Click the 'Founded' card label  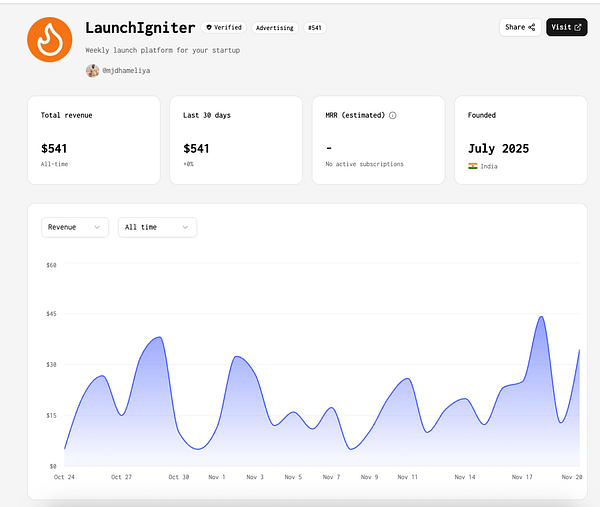click(482, 115)
